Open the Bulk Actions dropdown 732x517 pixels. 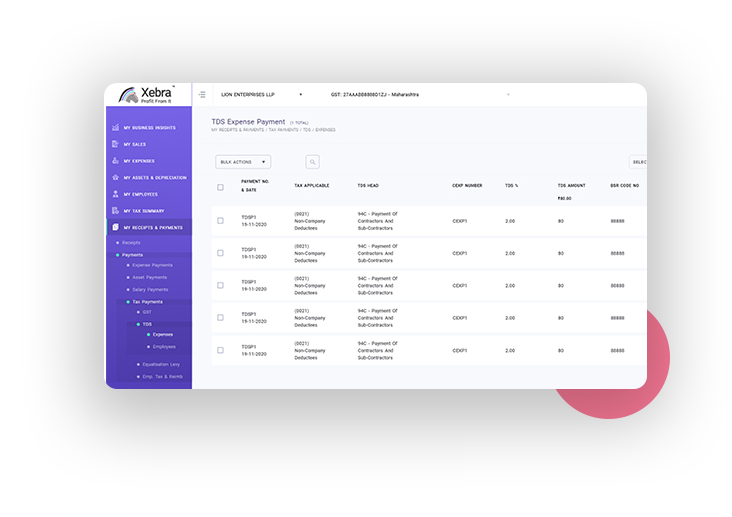point(243,162)
